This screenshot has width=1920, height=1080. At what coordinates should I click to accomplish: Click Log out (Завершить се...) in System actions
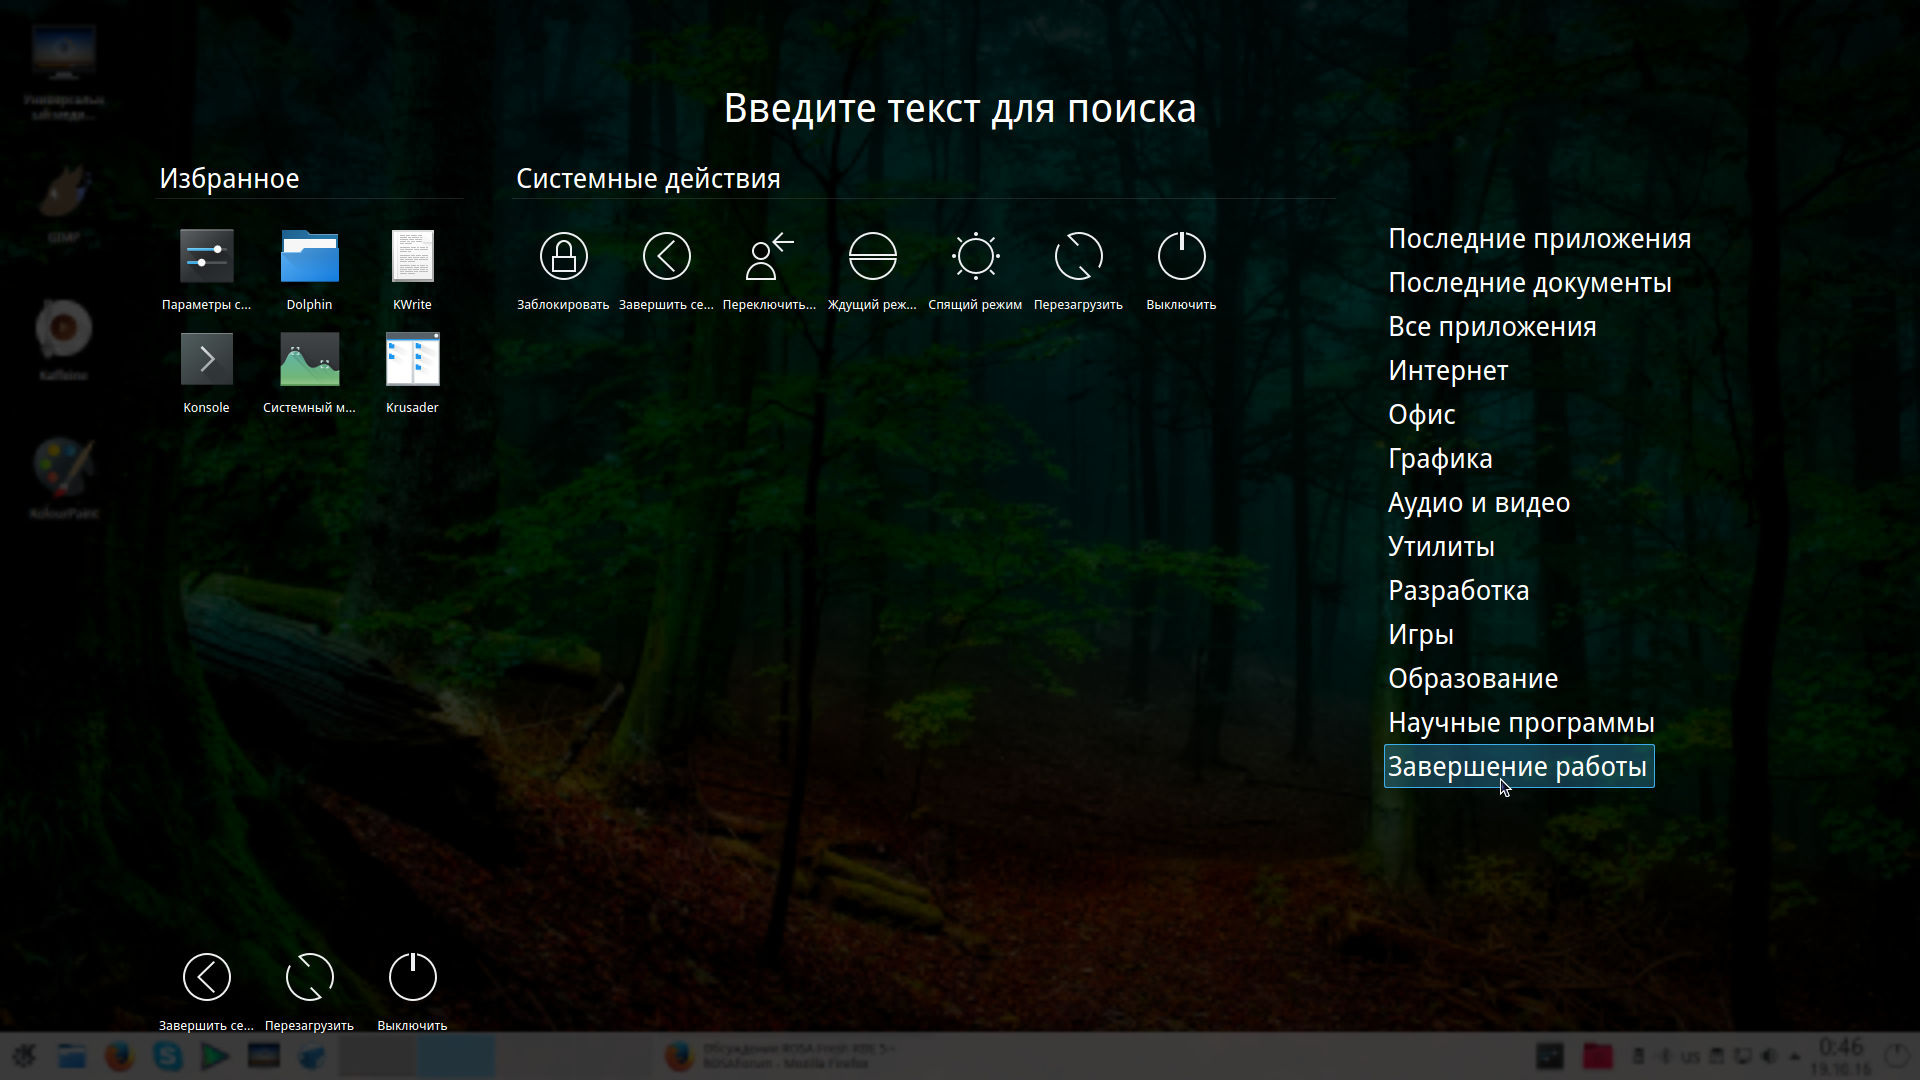(x=666, y=257)
